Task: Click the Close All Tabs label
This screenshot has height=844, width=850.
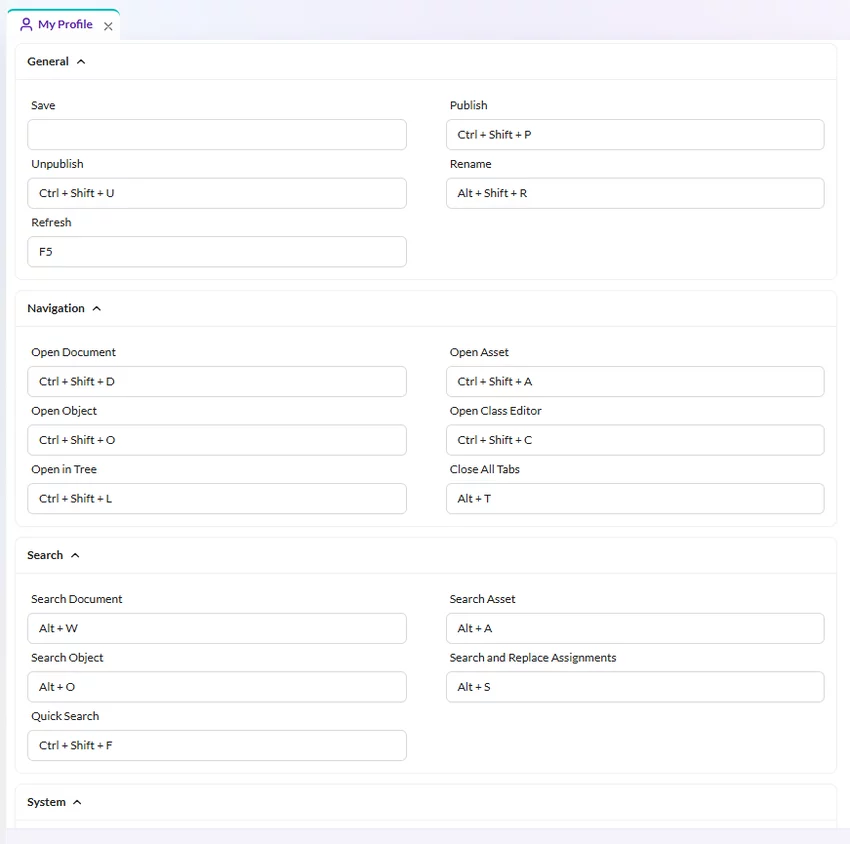Action: (485, 469)
